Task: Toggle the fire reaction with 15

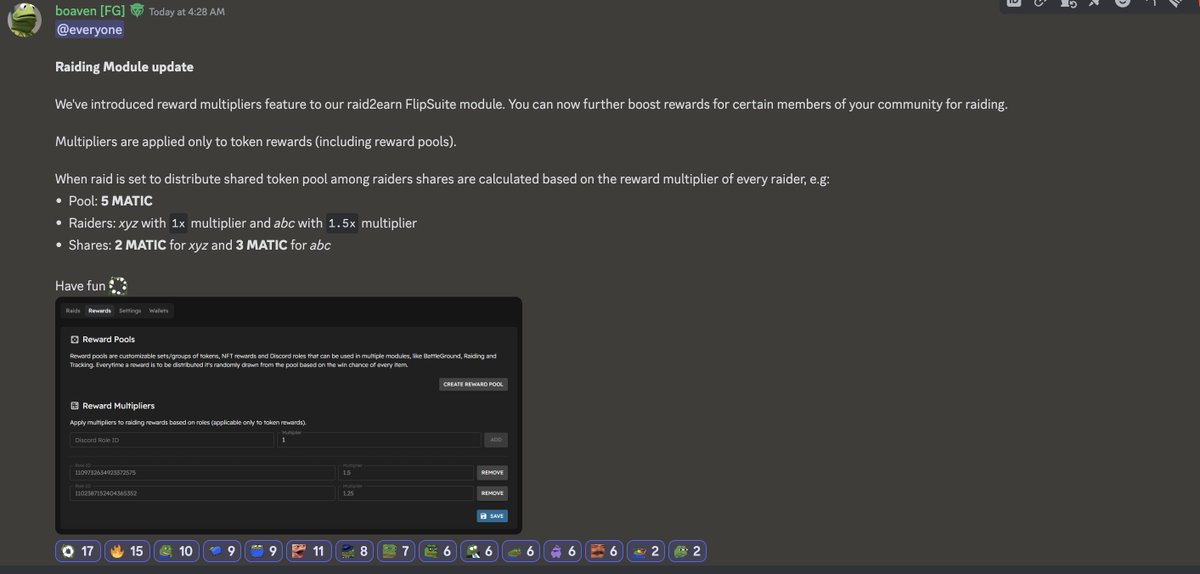Action: pos(127,550)
